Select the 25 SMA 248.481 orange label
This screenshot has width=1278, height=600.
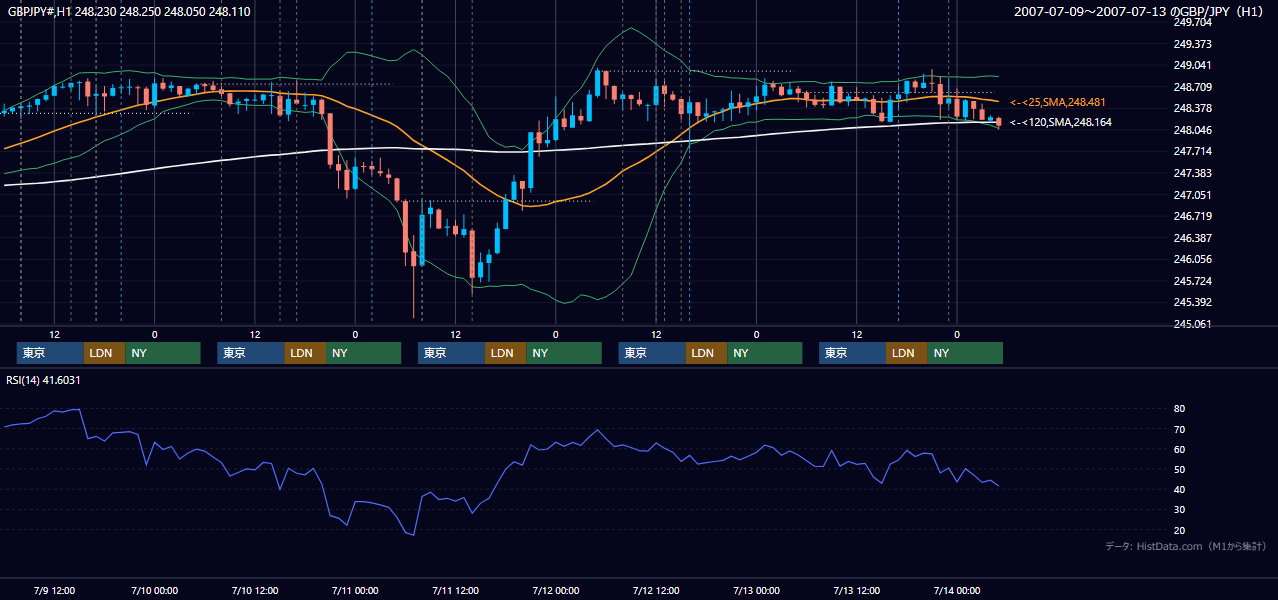point(1058,102)
